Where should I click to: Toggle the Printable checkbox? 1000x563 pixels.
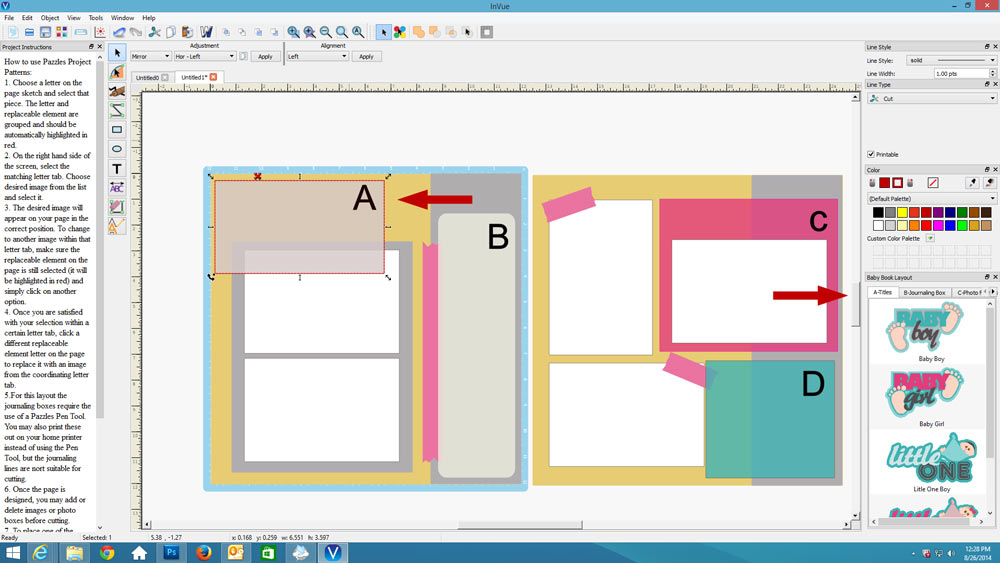[x=871, y=154]
